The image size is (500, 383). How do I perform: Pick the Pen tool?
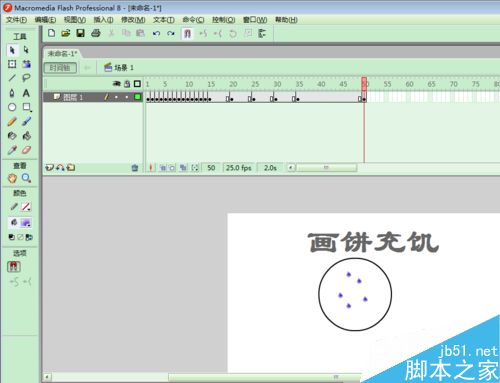(x=12, y=93)
